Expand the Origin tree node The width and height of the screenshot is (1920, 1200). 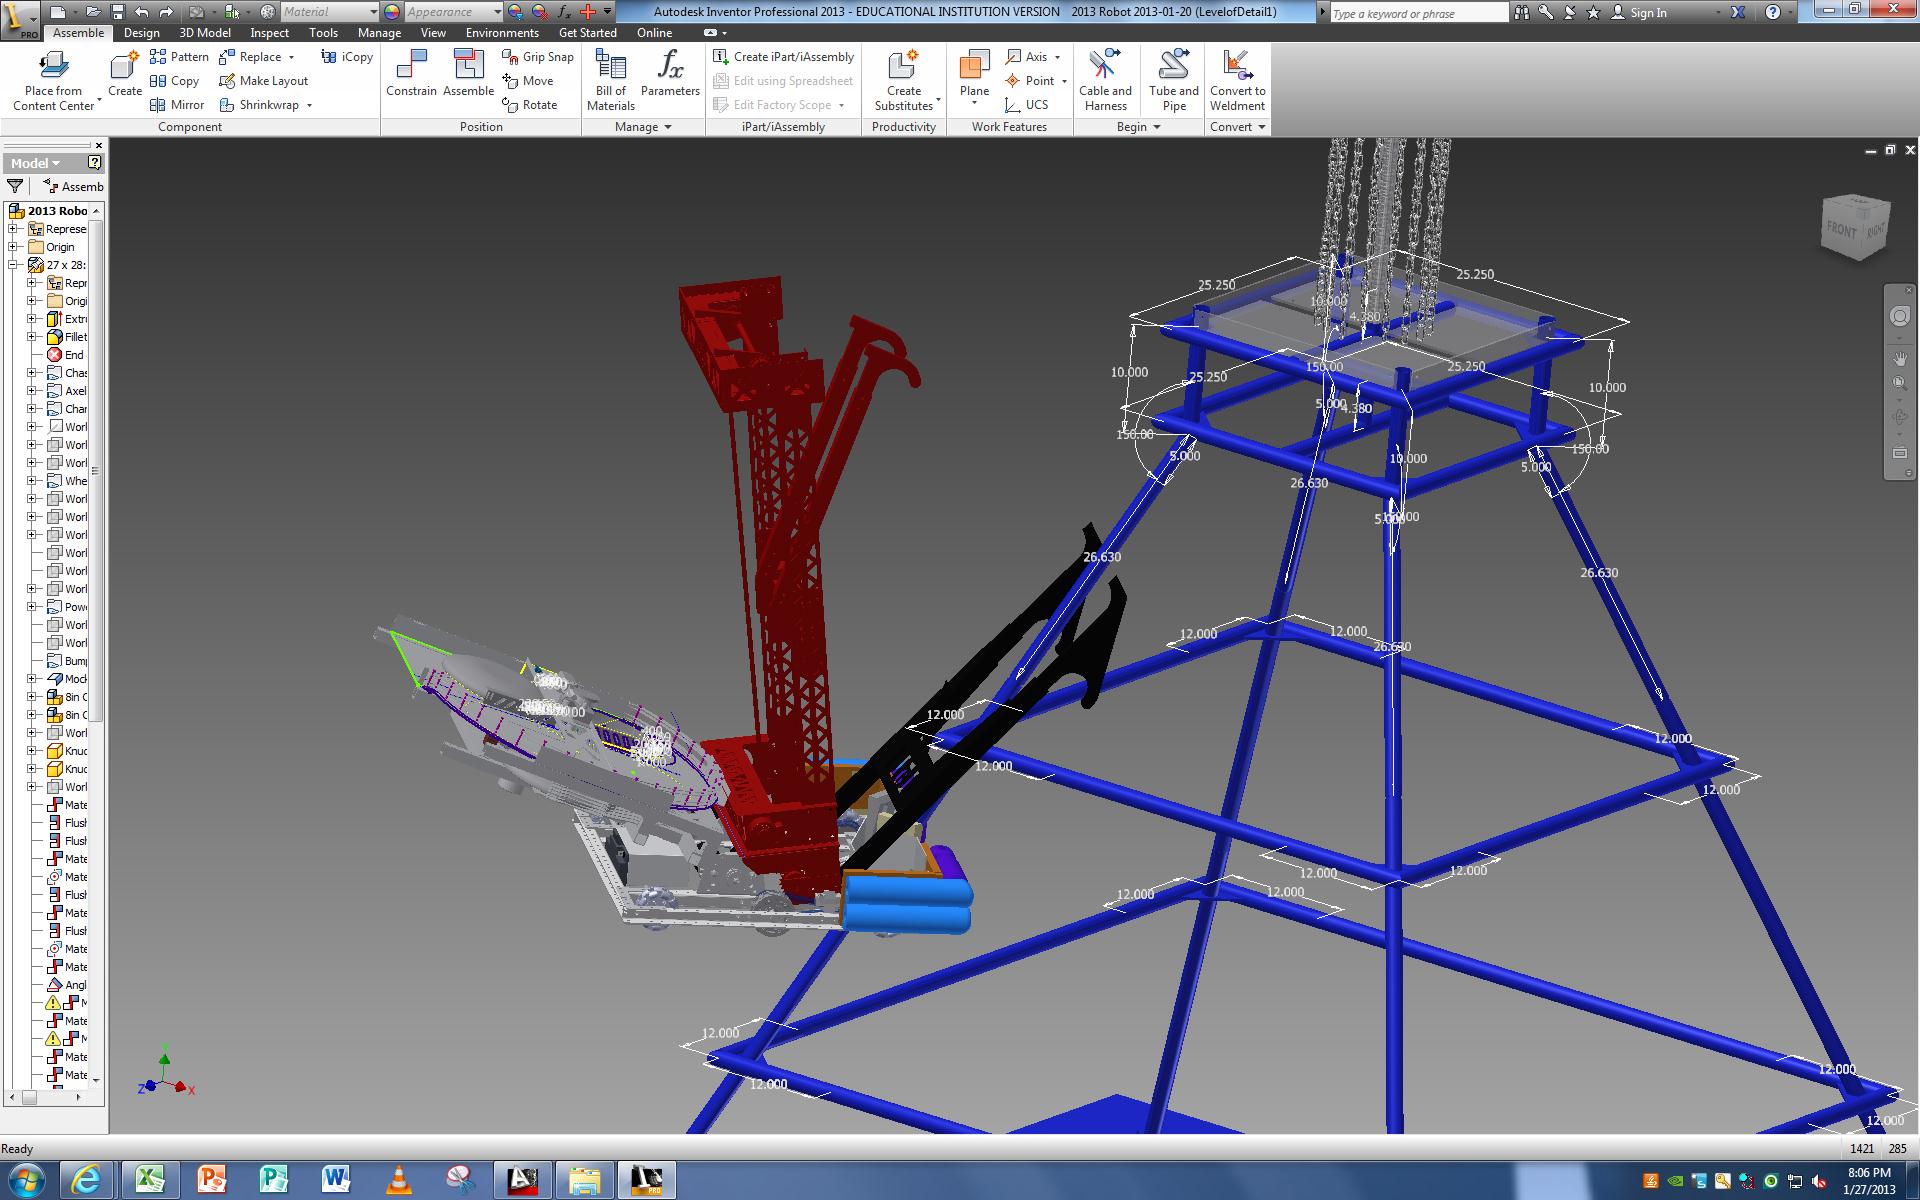[x=14, y=247]
